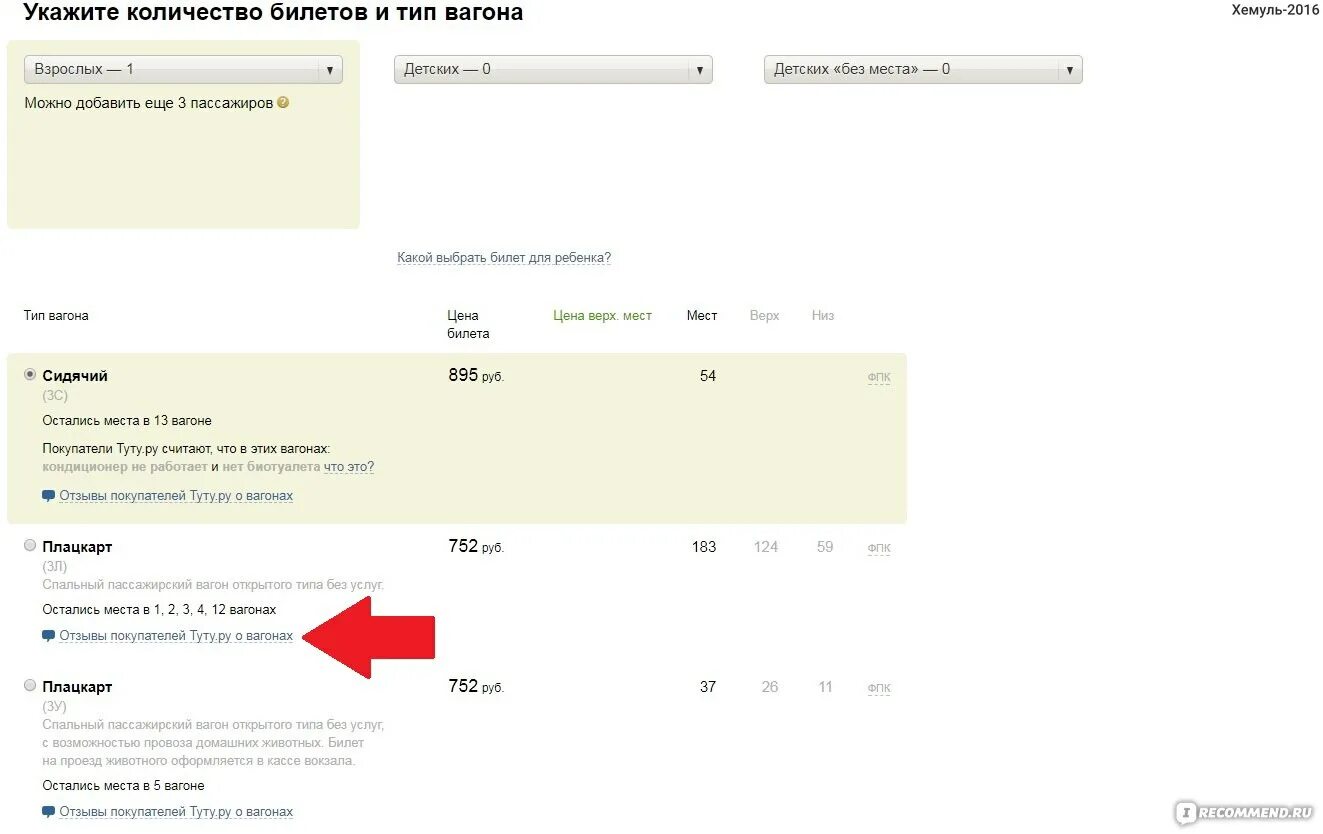The height and width of the screenshot is (834, 1323).
Task: Click 'нет биотуалета' text
Action: (x=271, y=467)
